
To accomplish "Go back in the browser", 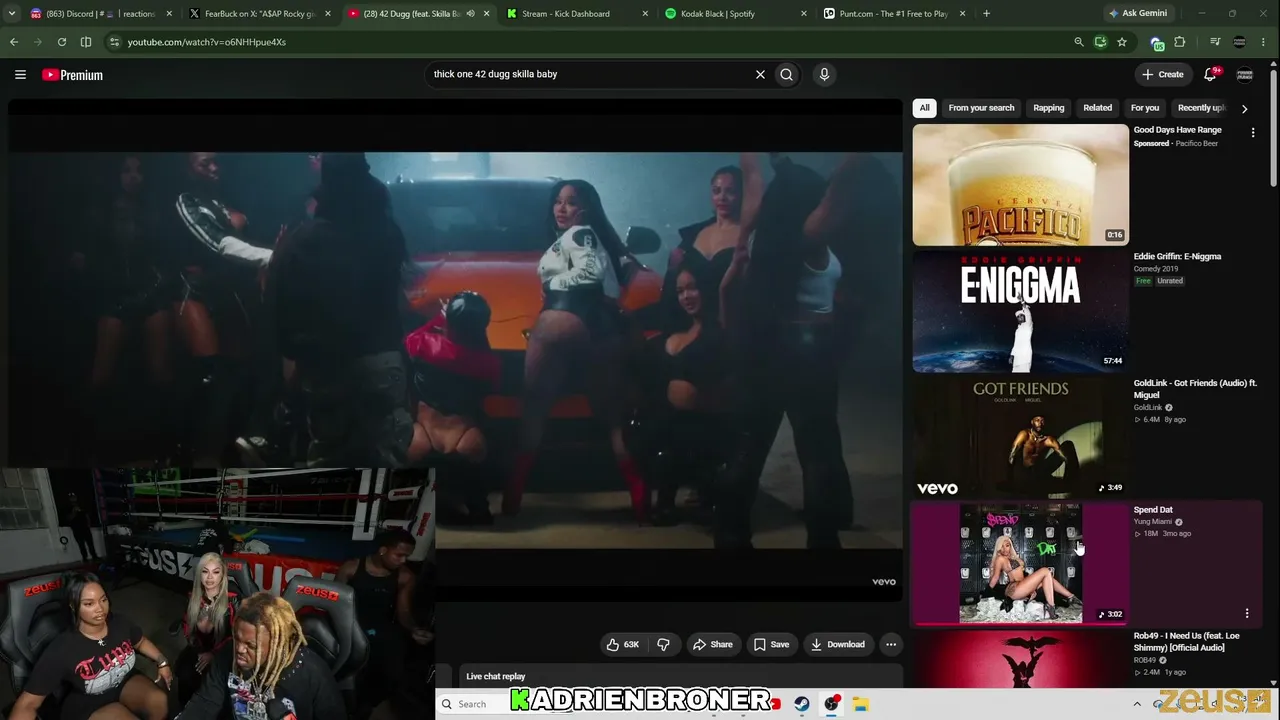I will tap(14, 42).
